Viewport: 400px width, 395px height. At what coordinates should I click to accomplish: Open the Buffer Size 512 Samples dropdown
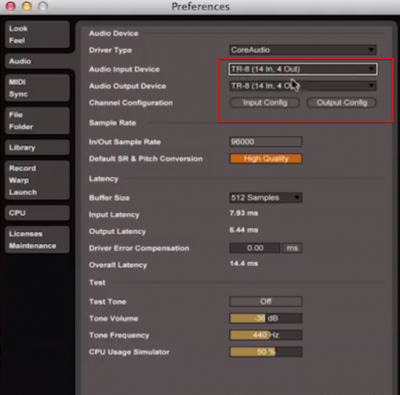click(266, 198)
